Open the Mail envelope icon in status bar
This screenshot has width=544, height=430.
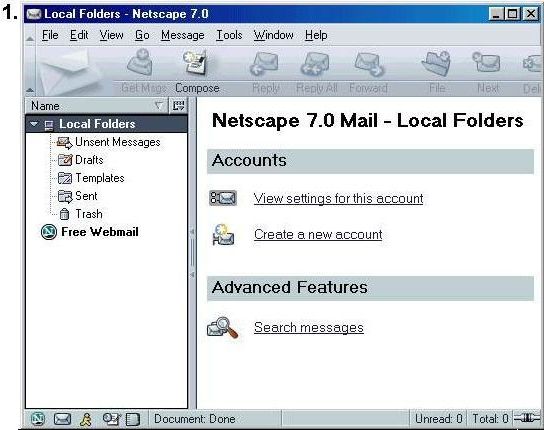click(62, 419)
